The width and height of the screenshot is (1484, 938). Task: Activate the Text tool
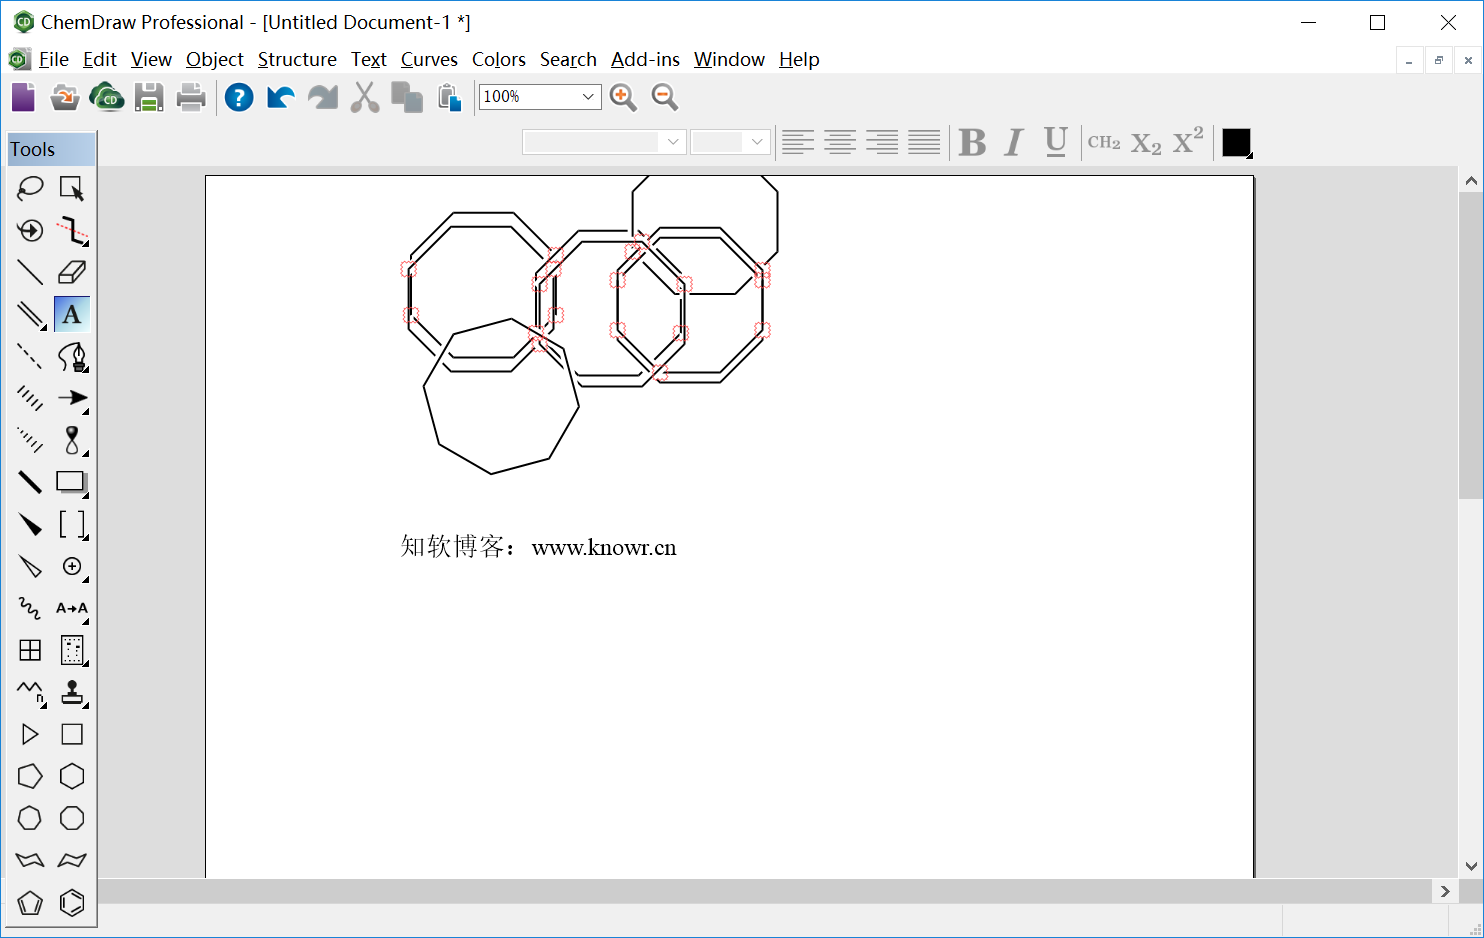tap(72, 314)
